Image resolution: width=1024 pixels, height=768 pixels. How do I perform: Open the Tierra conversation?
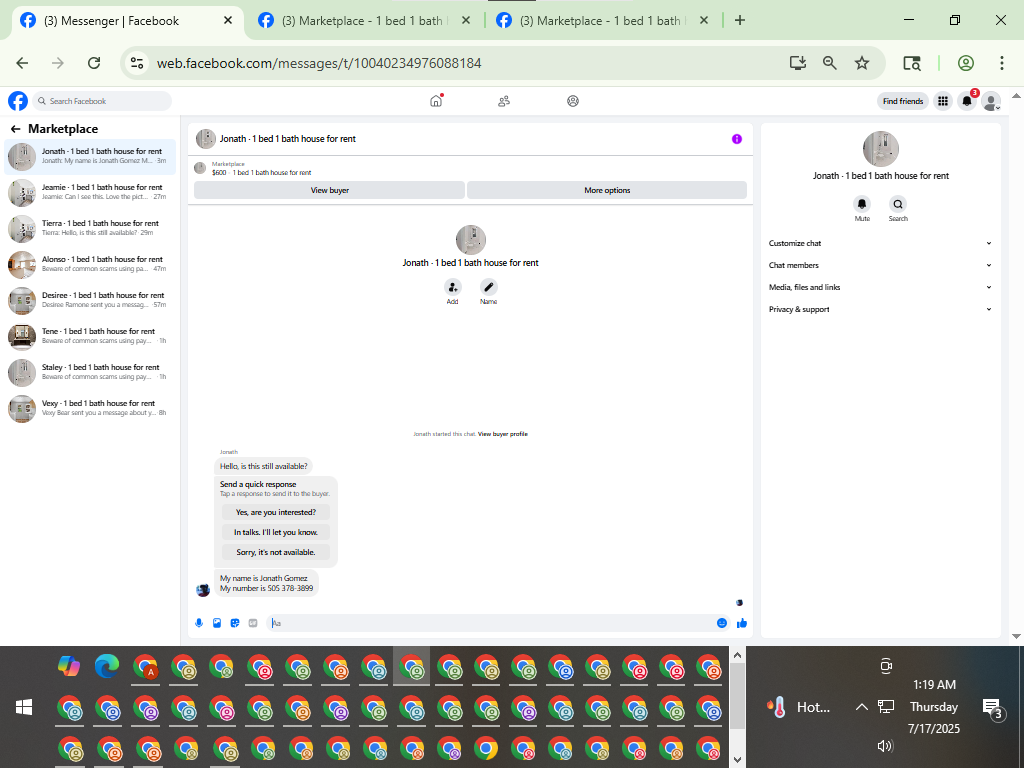(90, 229)
